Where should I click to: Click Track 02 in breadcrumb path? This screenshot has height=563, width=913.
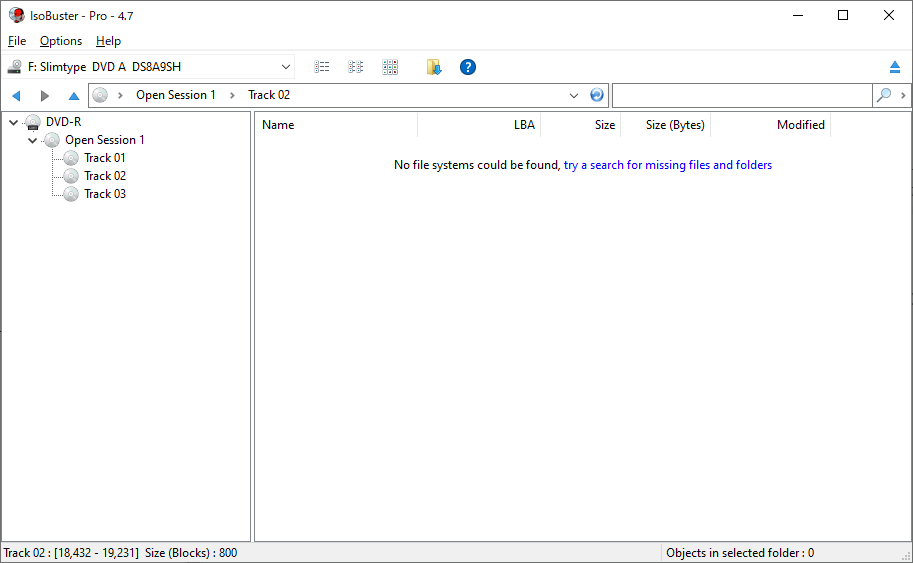[x=269, y=95]
